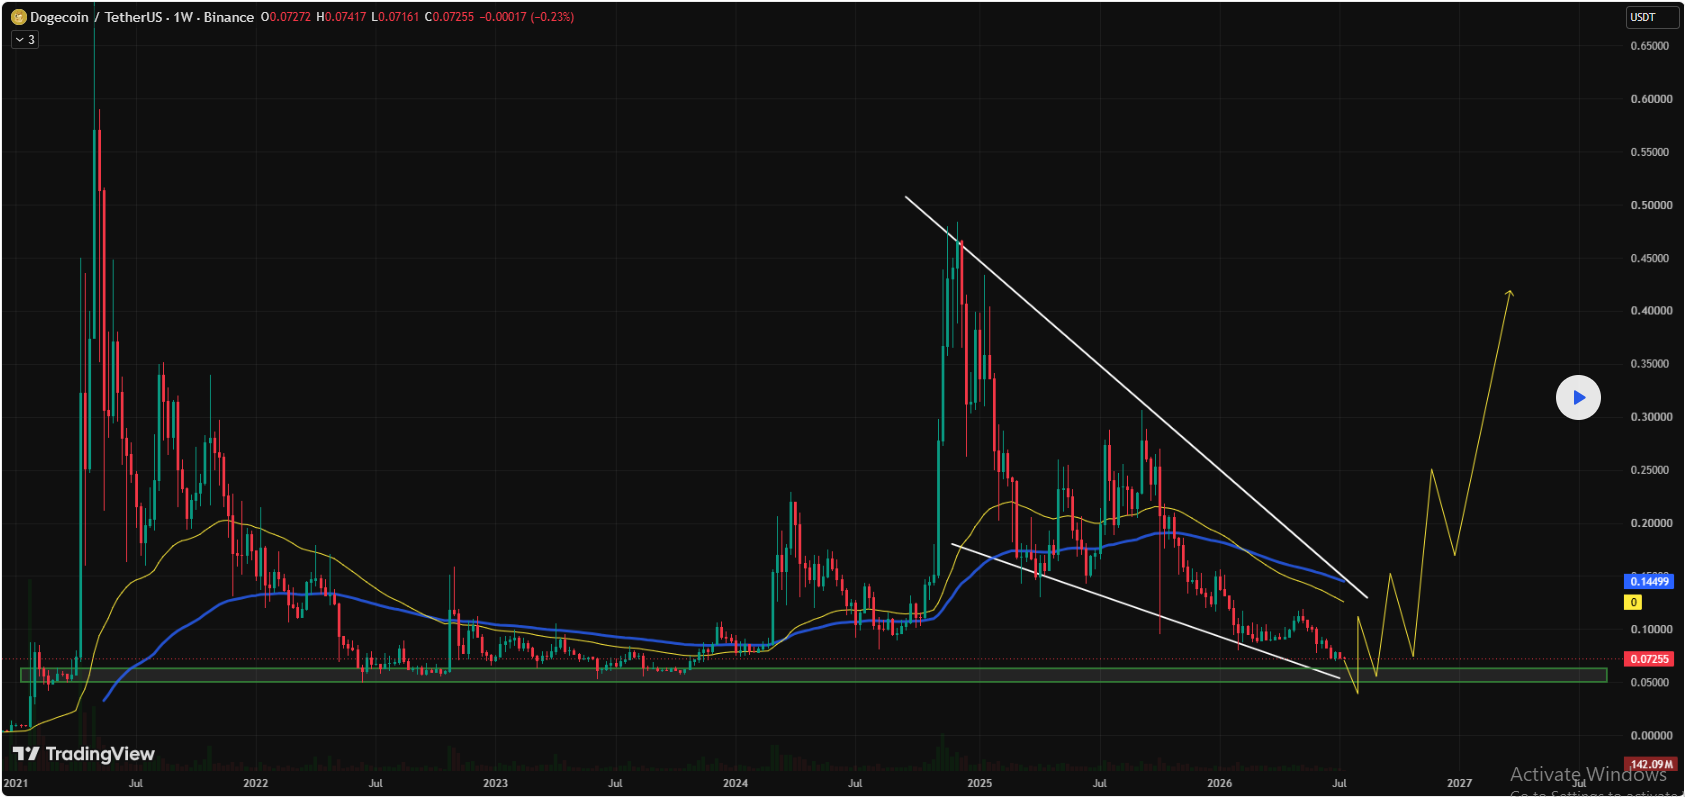Click the red 142.09M volume label
The height and width of the screenshot is (797, 1685).
point(1651,765)
